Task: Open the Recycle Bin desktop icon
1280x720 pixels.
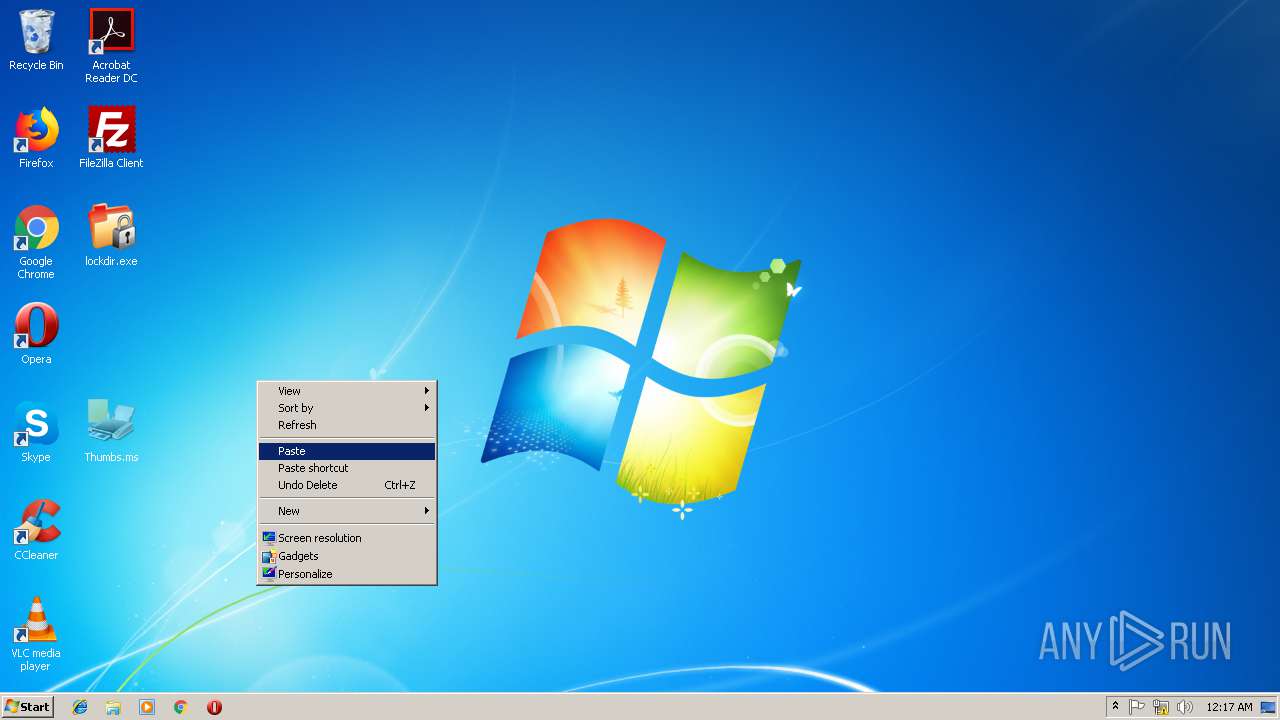Action: tap(36, 40)
